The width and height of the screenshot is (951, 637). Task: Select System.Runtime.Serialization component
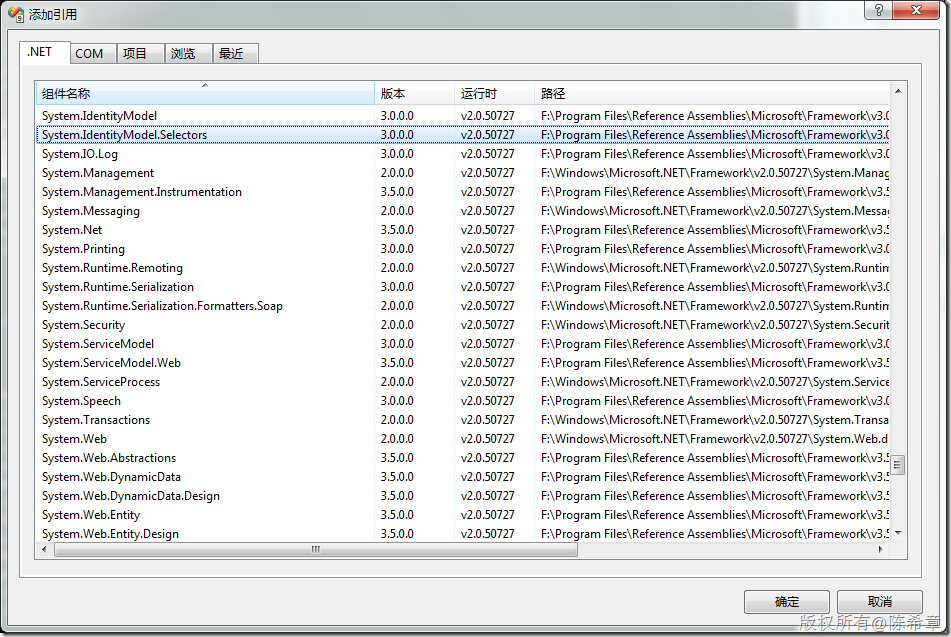pyautogui.click(x=463, y=287)
